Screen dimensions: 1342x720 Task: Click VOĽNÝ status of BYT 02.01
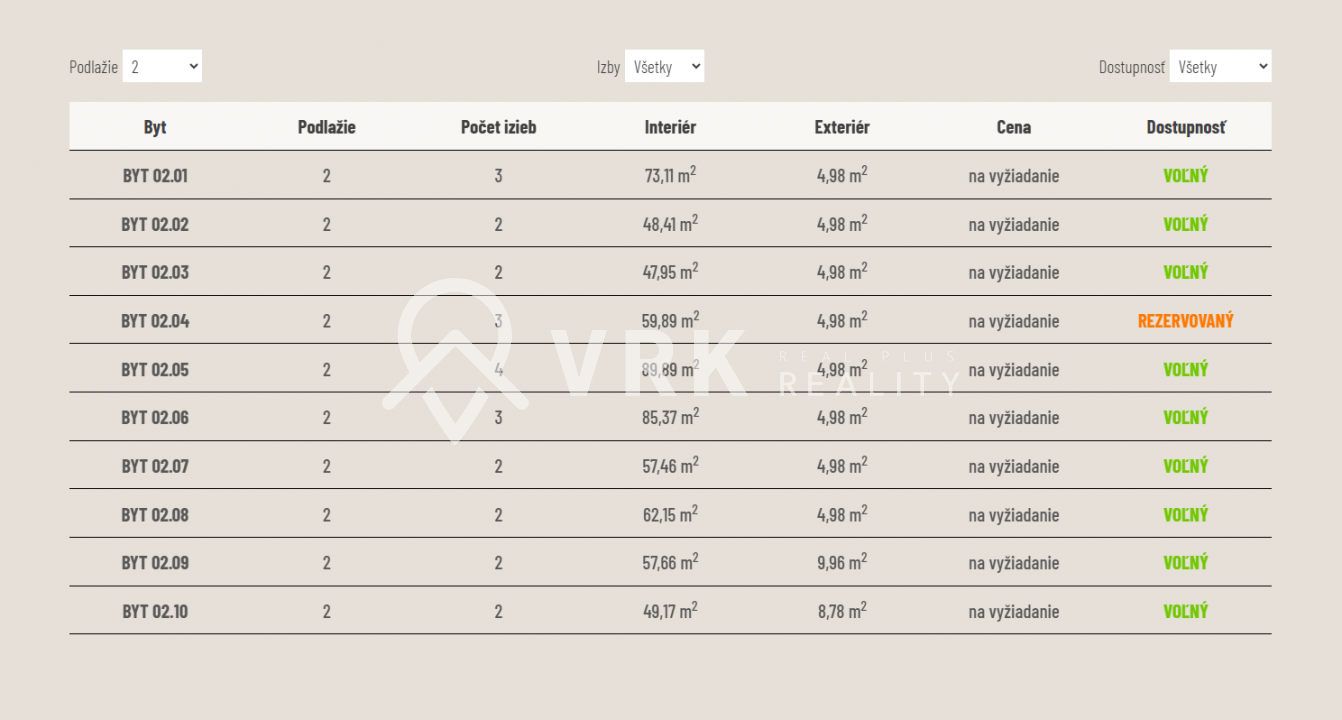pos(1185,176)
